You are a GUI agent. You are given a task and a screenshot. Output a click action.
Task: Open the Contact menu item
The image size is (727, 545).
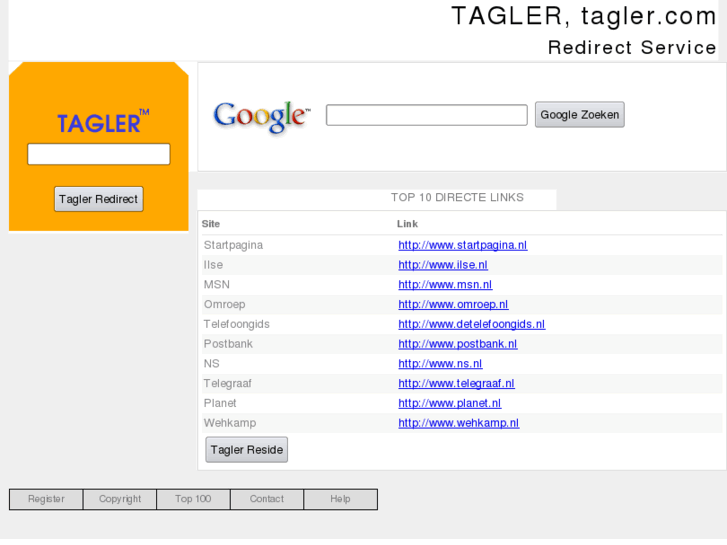coord(267,499)
